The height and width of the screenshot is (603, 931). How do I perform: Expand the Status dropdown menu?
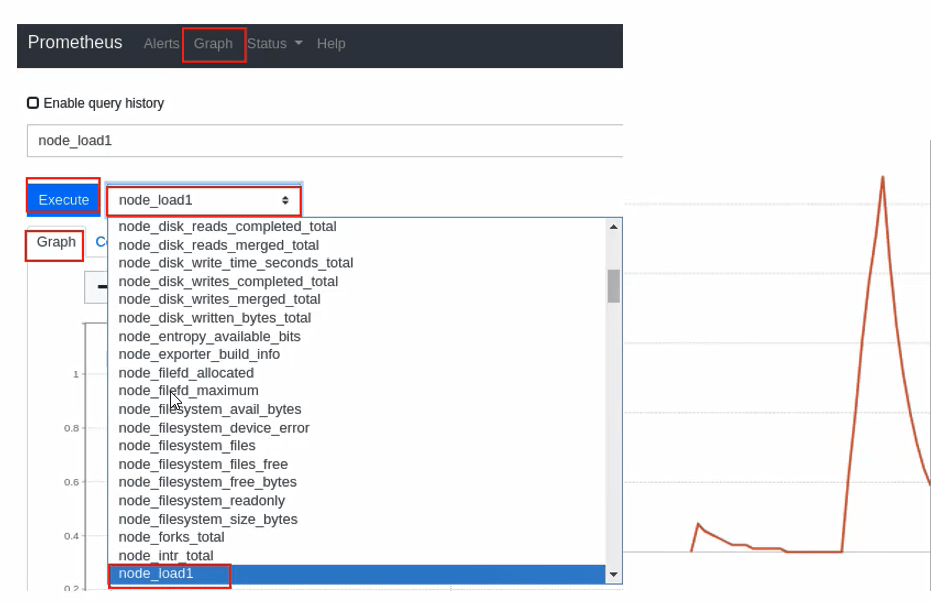tap(274, 44)
